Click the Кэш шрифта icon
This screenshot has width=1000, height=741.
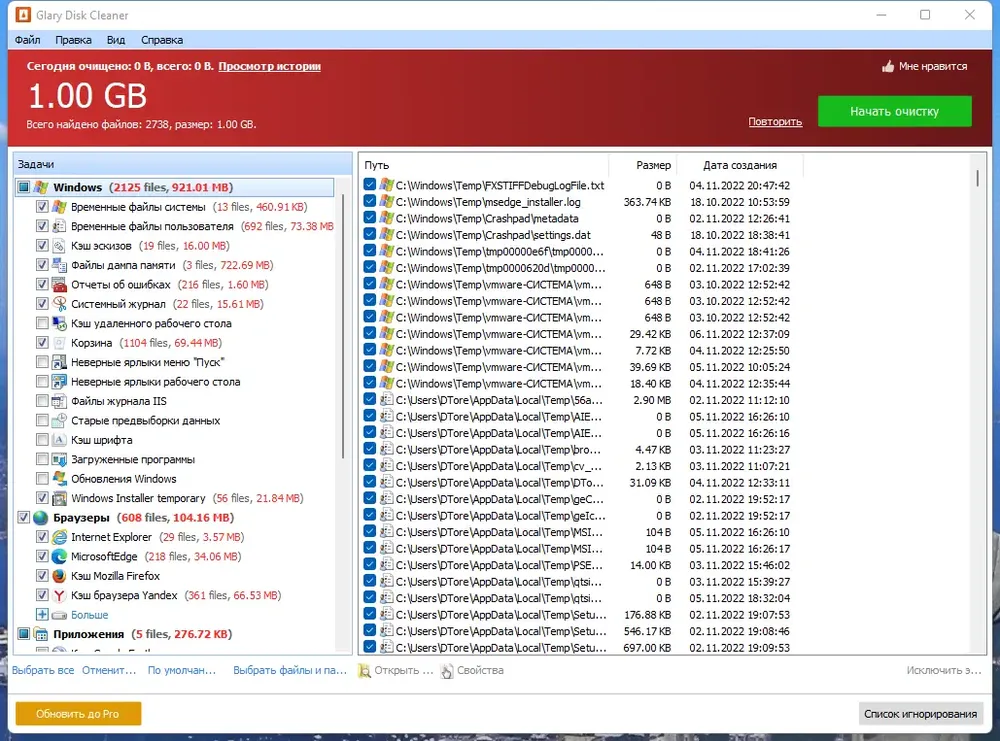[59, 440]
